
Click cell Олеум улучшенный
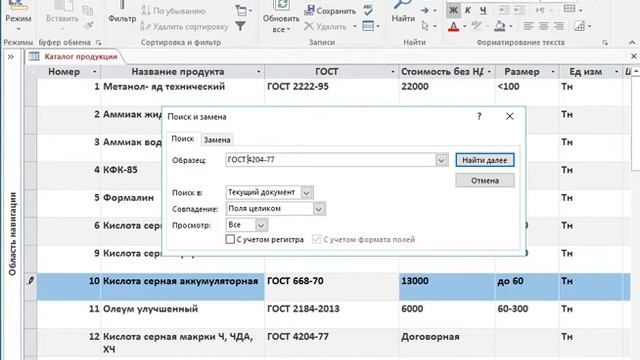(182, 314)
